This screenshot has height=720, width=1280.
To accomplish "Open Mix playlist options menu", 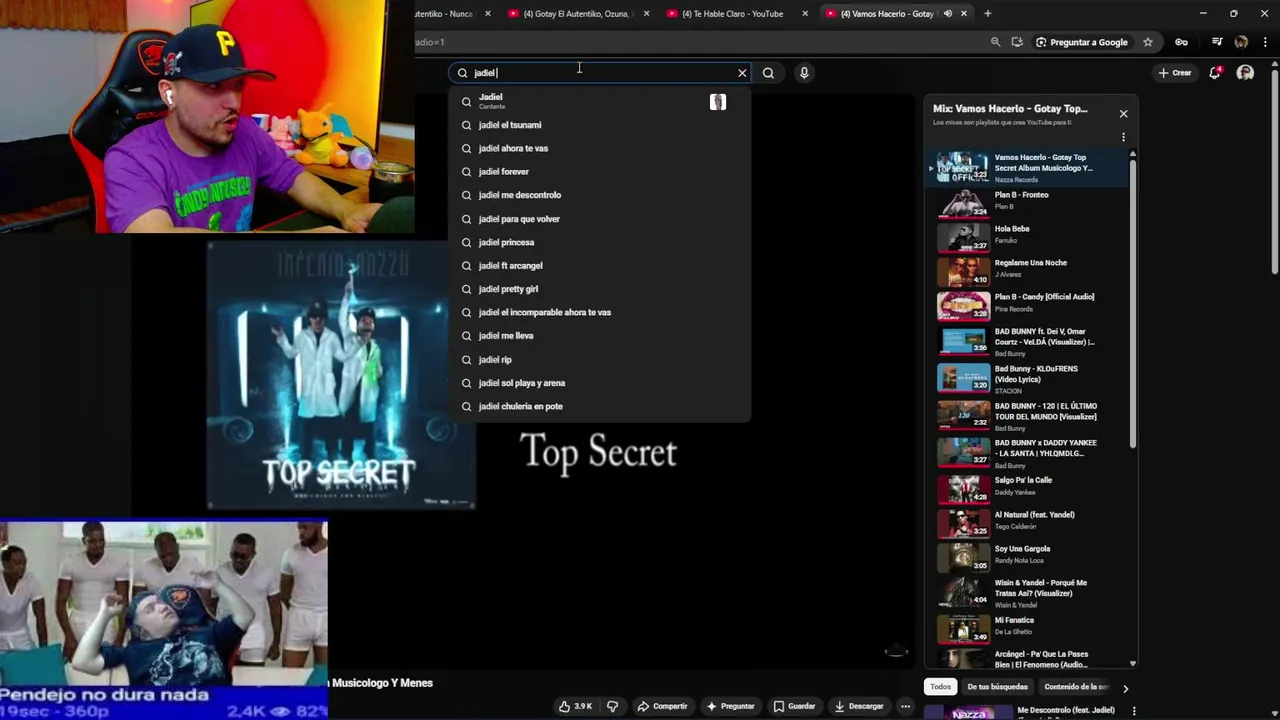I will click(x=1123, y=137).
